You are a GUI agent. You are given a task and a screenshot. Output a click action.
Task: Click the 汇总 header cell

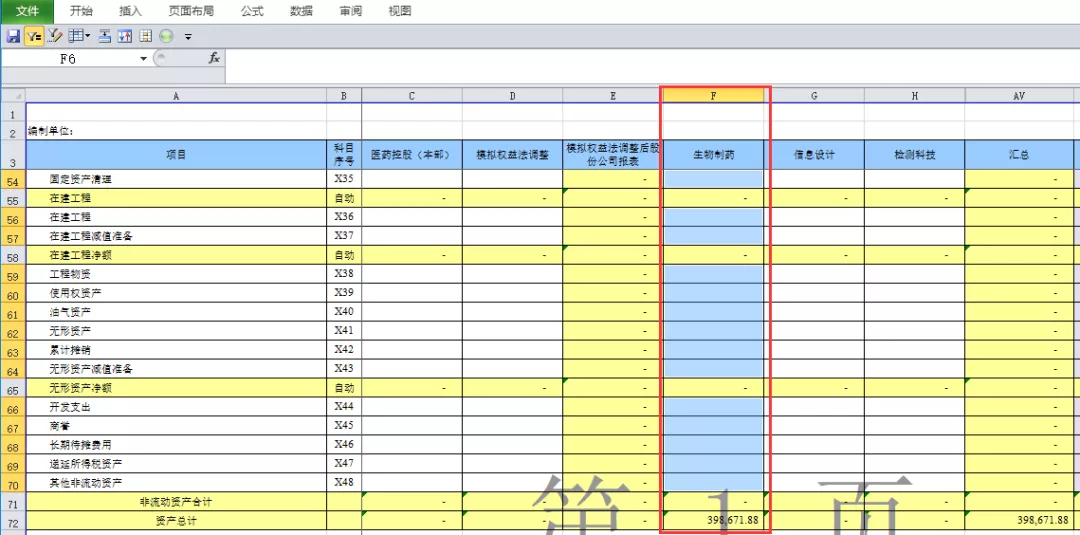pos(1019,155)
